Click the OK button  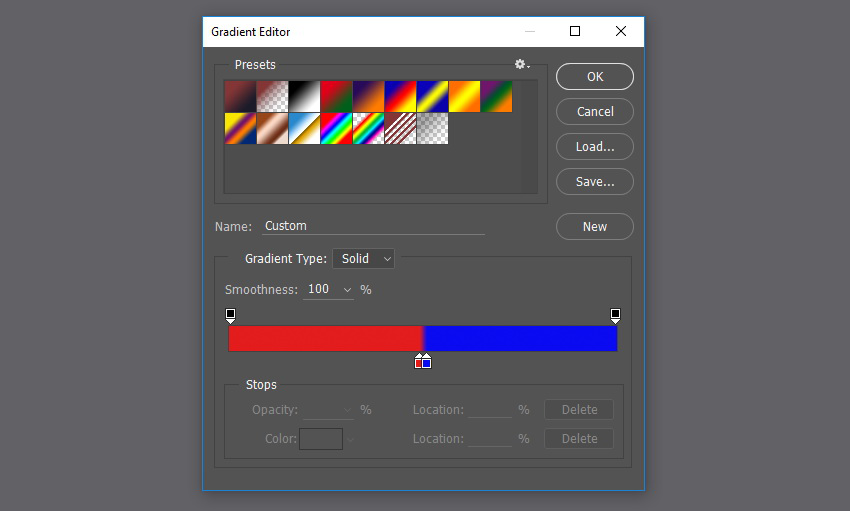595,76
